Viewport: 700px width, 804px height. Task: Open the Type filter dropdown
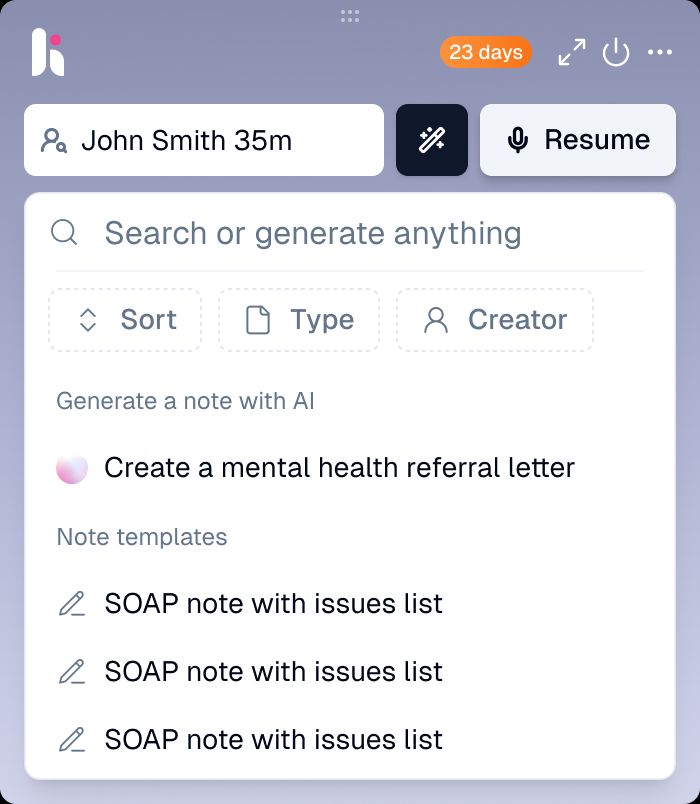(299, 320)
